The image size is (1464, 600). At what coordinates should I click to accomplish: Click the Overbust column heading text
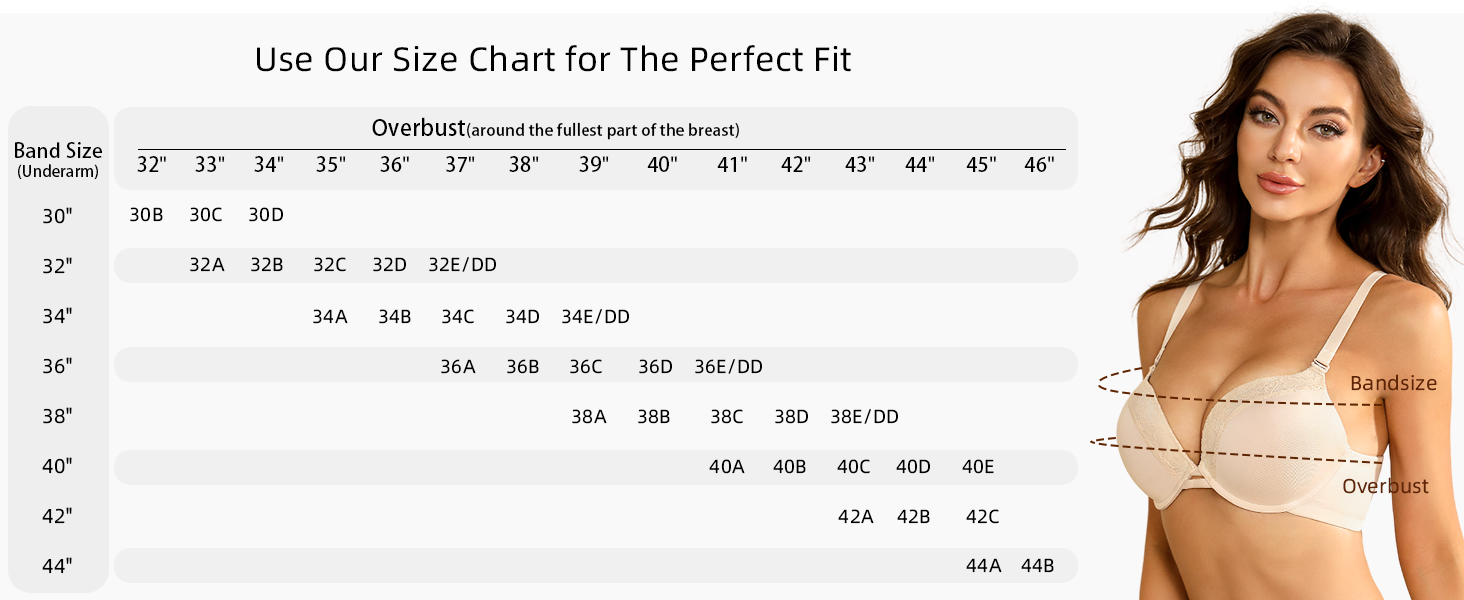tap(418, 128)
